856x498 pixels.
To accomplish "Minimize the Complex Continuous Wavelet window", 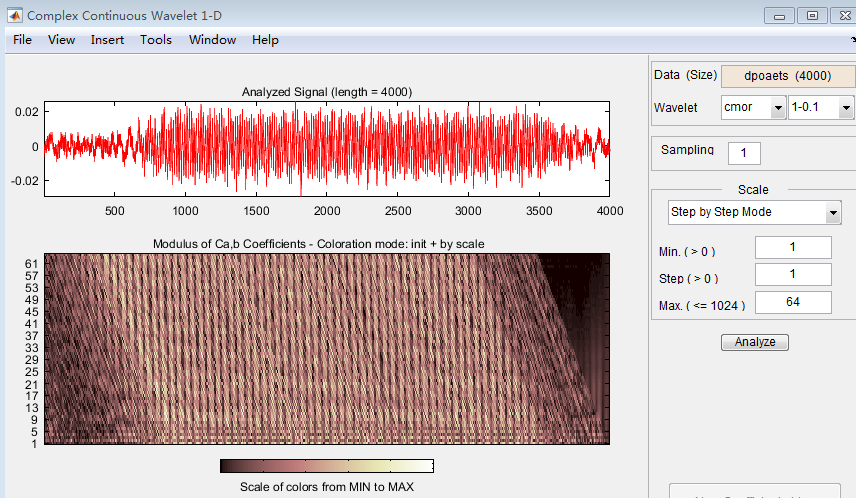I will tap(779, 16).
